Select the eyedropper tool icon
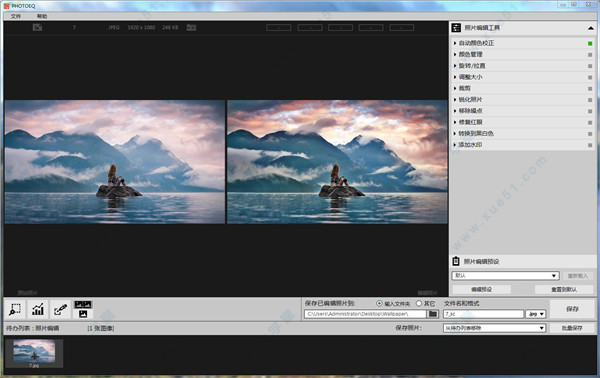Image resolution: width=600 pixels, height=378 pixels. point(60,309)
